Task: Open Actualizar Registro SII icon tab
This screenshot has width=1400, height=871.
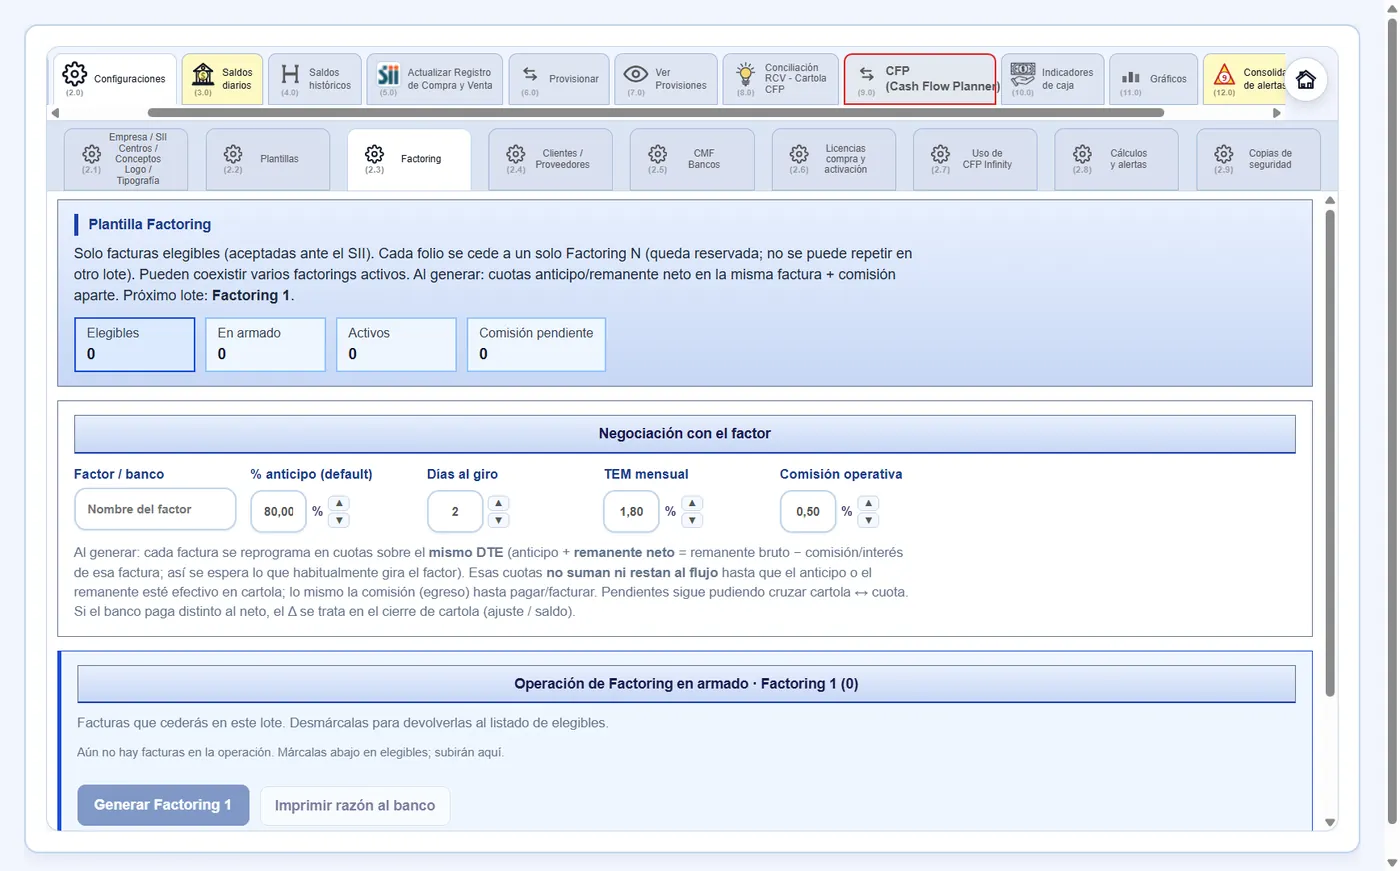Action: coord(435,79)
